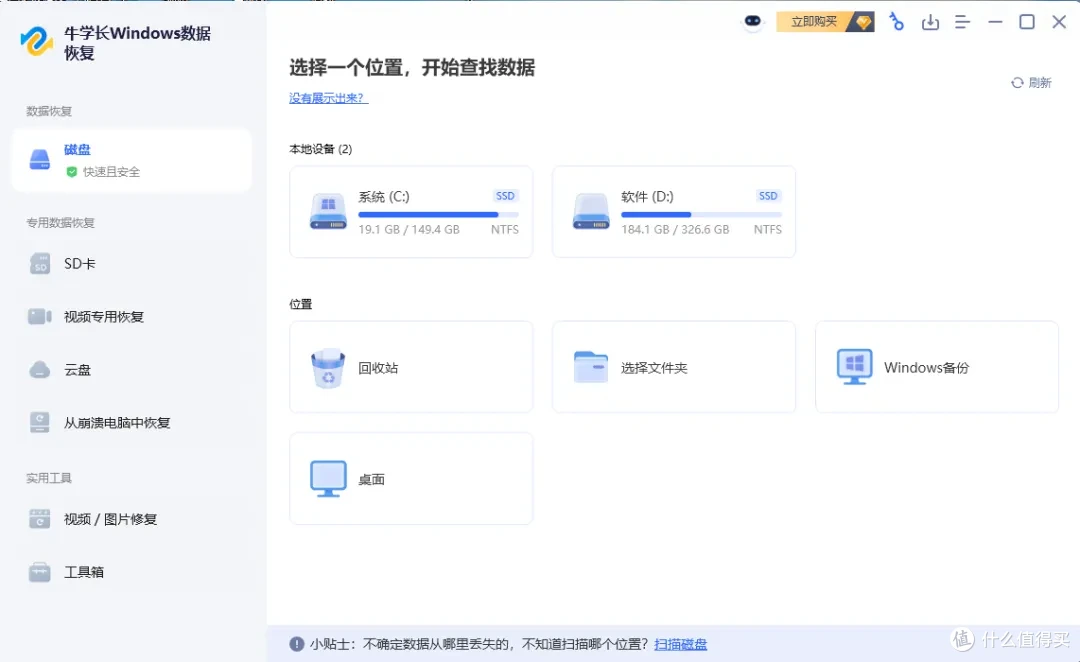This screenshot has width=1080, height=662.
Task: Click the registration key icon
Action: click(x=896, y=22)
